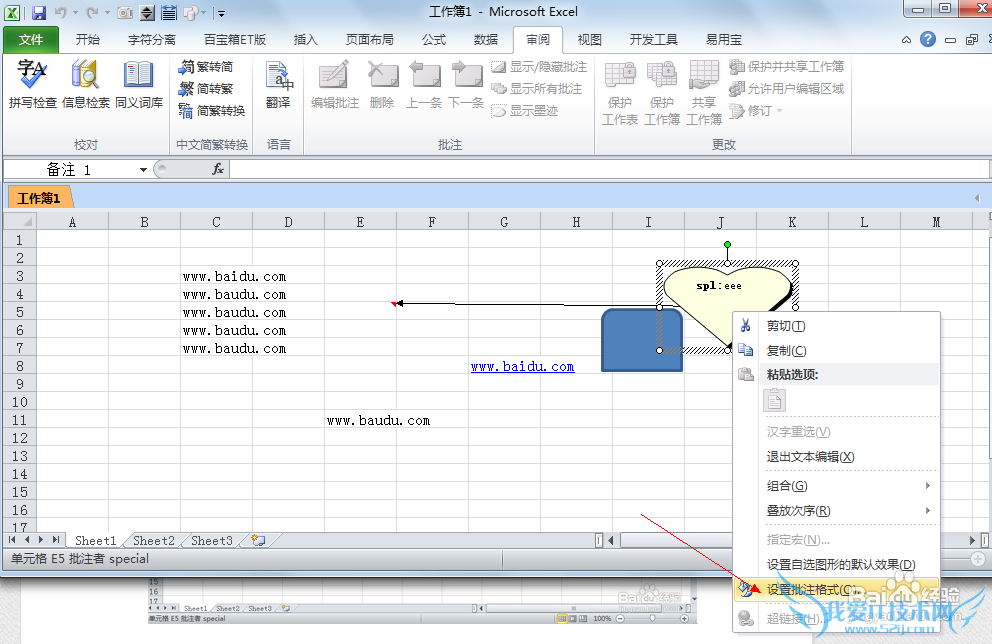
Task: Save the workbook from quick access toolbar
Action: [x=39, y=12]
